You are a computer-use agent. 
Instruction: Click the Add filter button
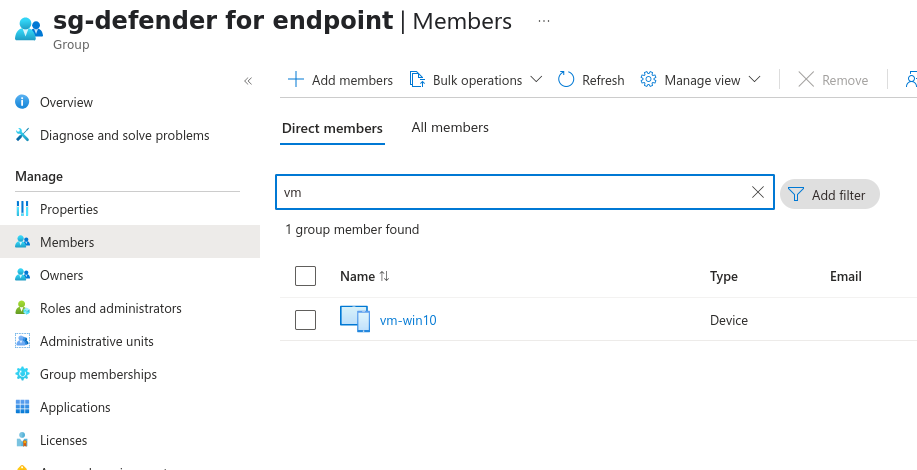(828, 194)
